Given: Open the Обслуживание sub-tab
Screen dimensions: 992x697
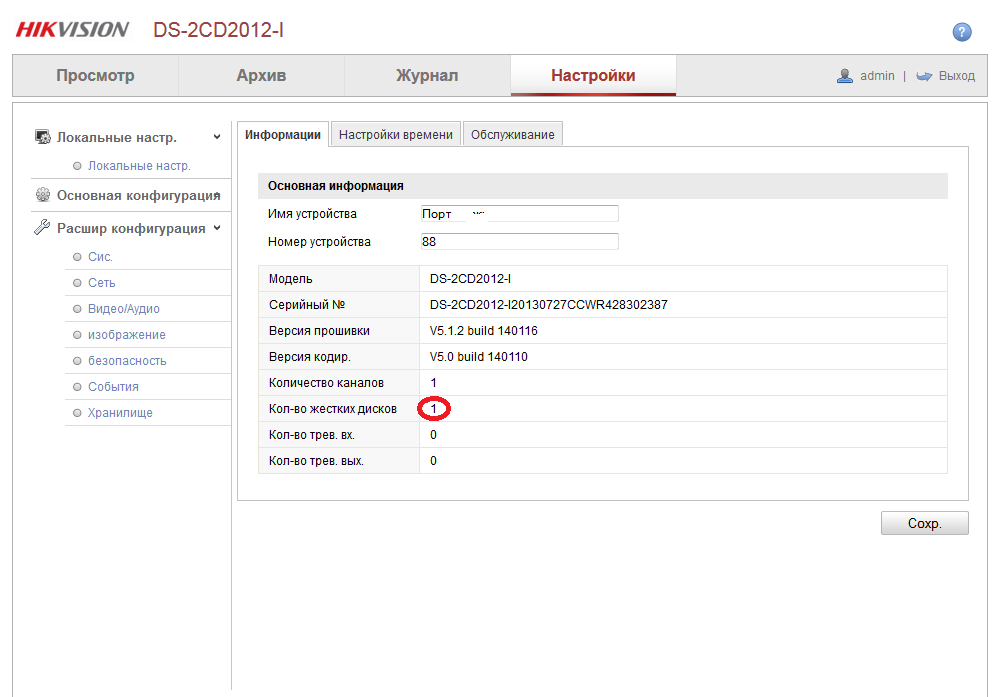Looking at the screenshot, I should coord(512,134).
